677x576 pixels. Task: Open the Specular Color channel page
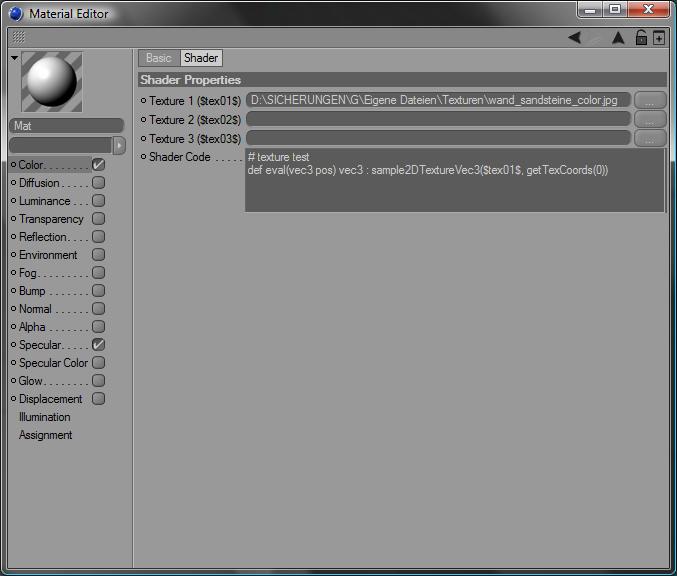[x=54, y=363]
